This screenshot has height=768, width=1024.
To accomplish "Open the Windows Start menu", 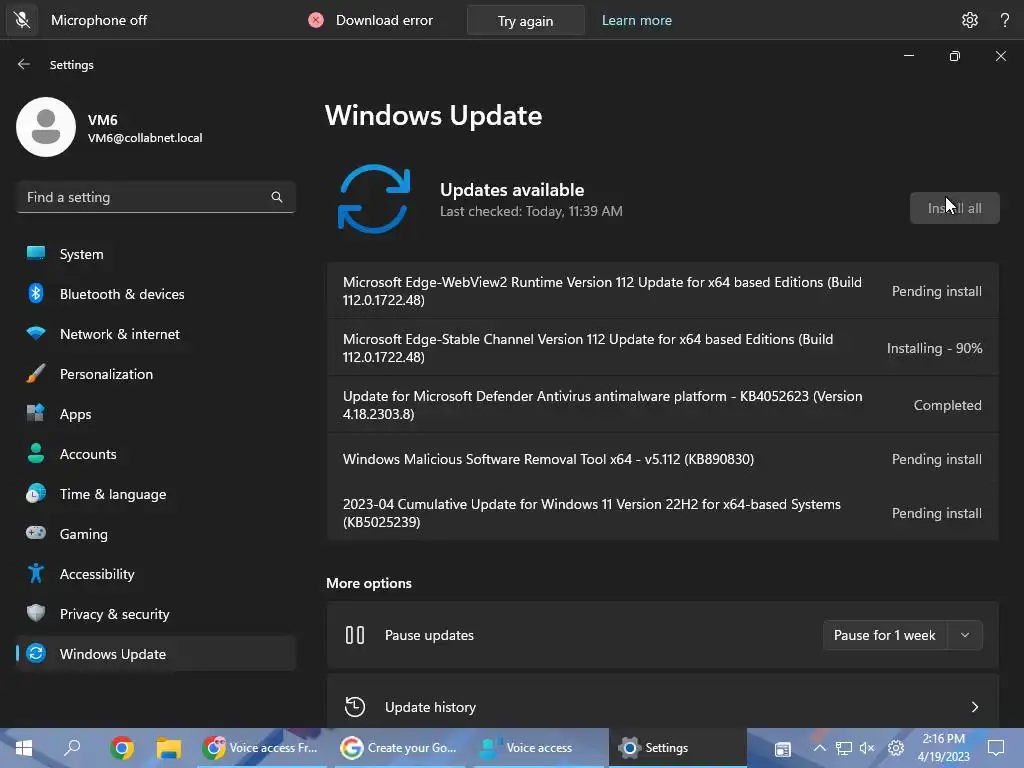I will coord(24,748).
